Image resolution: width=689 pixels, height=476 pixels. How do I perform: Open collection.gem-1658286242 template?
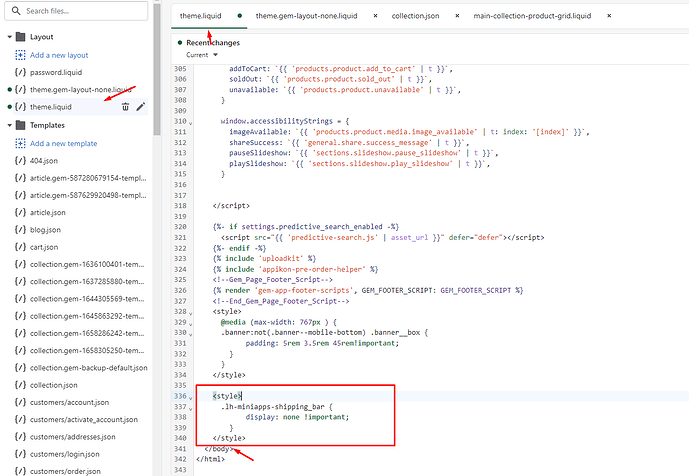(87, 333)
